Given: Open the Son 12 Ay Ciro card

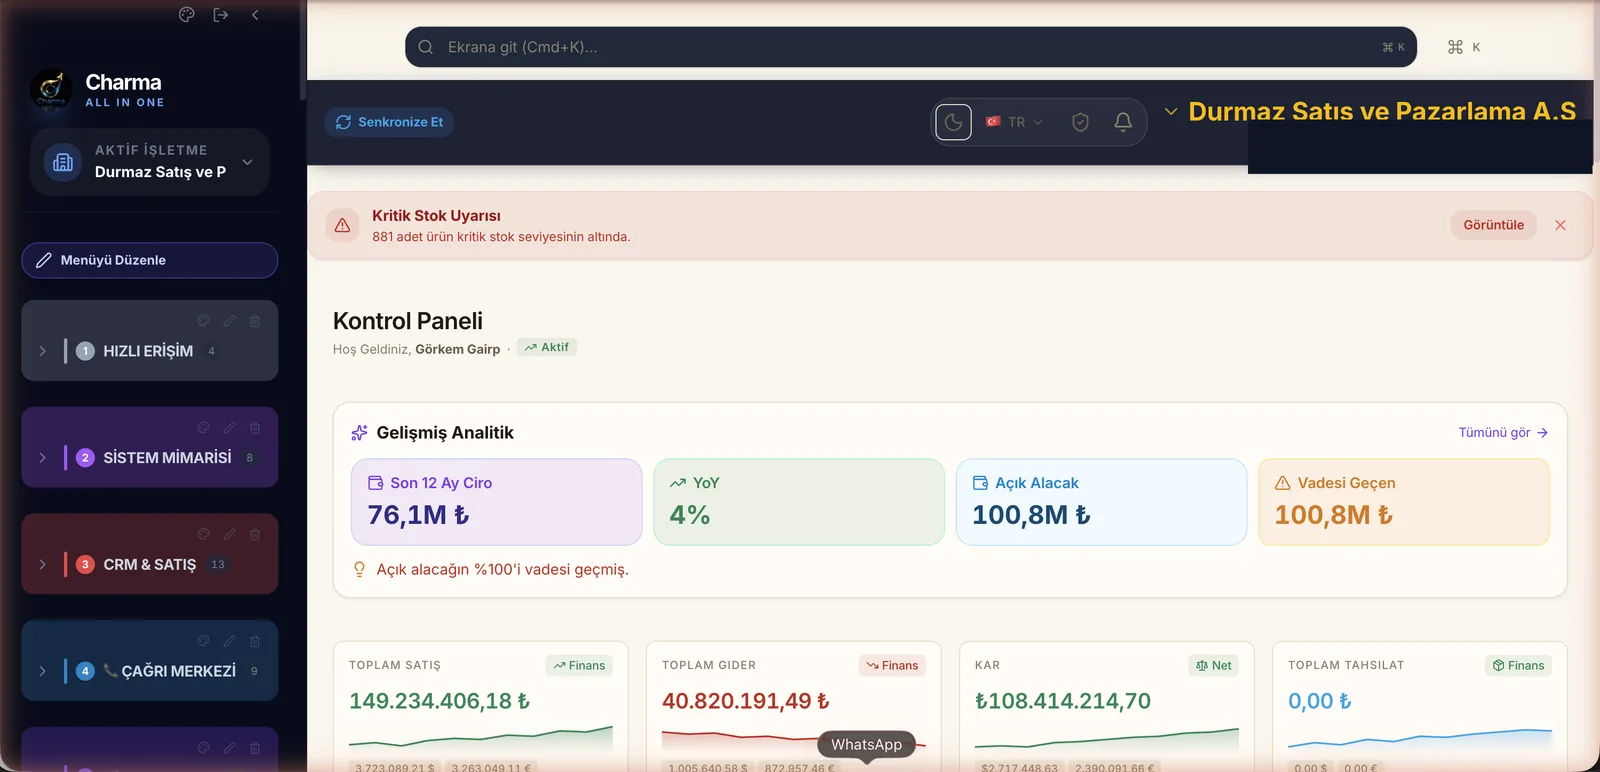Looking at the screenshot, I should [497, 502].
